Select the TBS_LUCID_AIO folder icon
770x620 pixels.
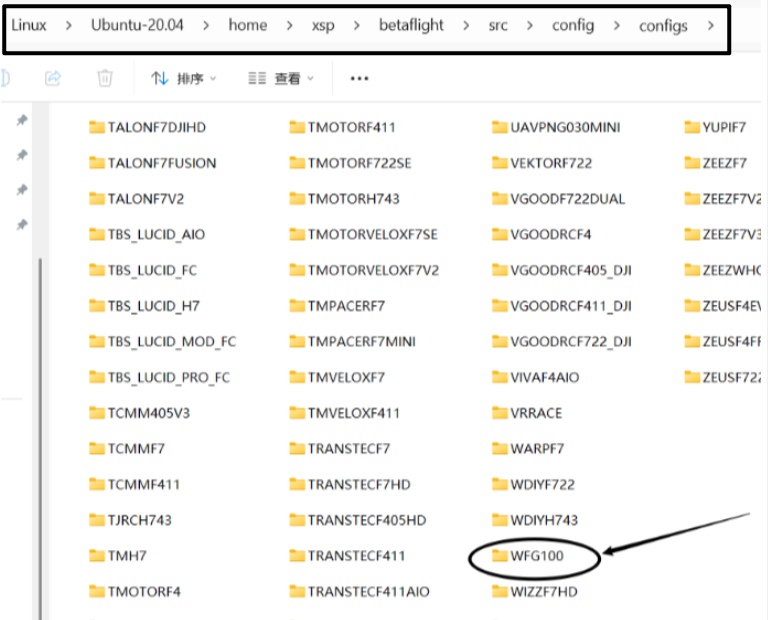[x=97, y=235]
